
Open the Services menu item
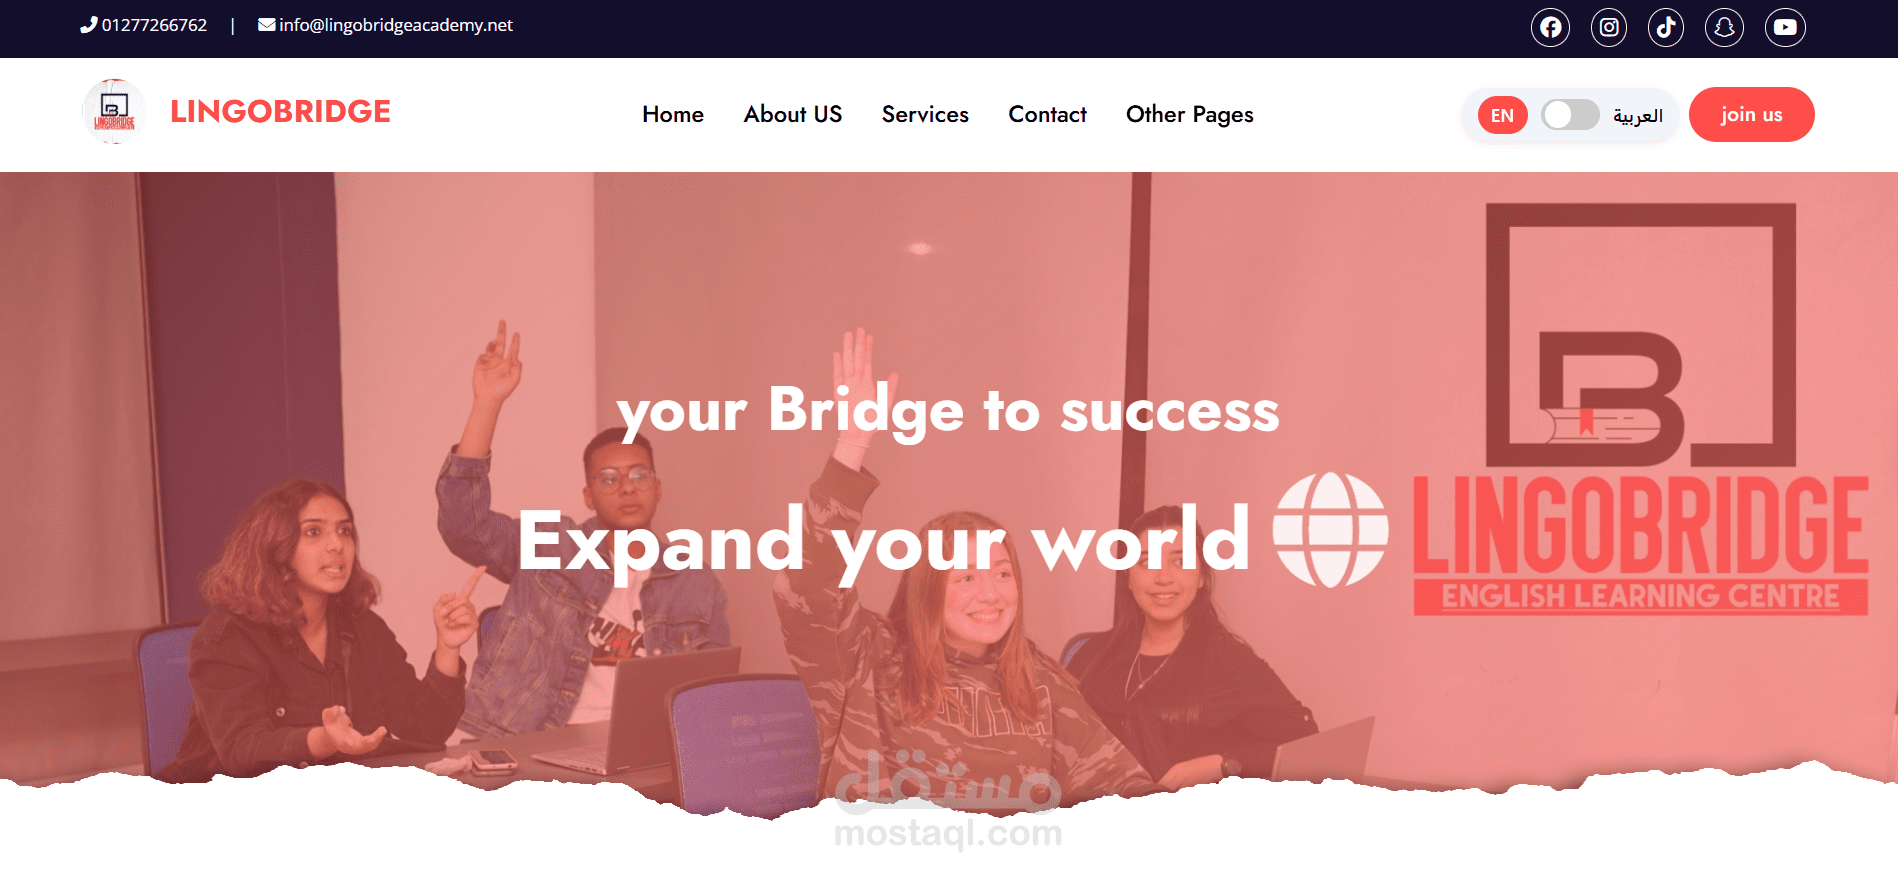coord(925,115)
